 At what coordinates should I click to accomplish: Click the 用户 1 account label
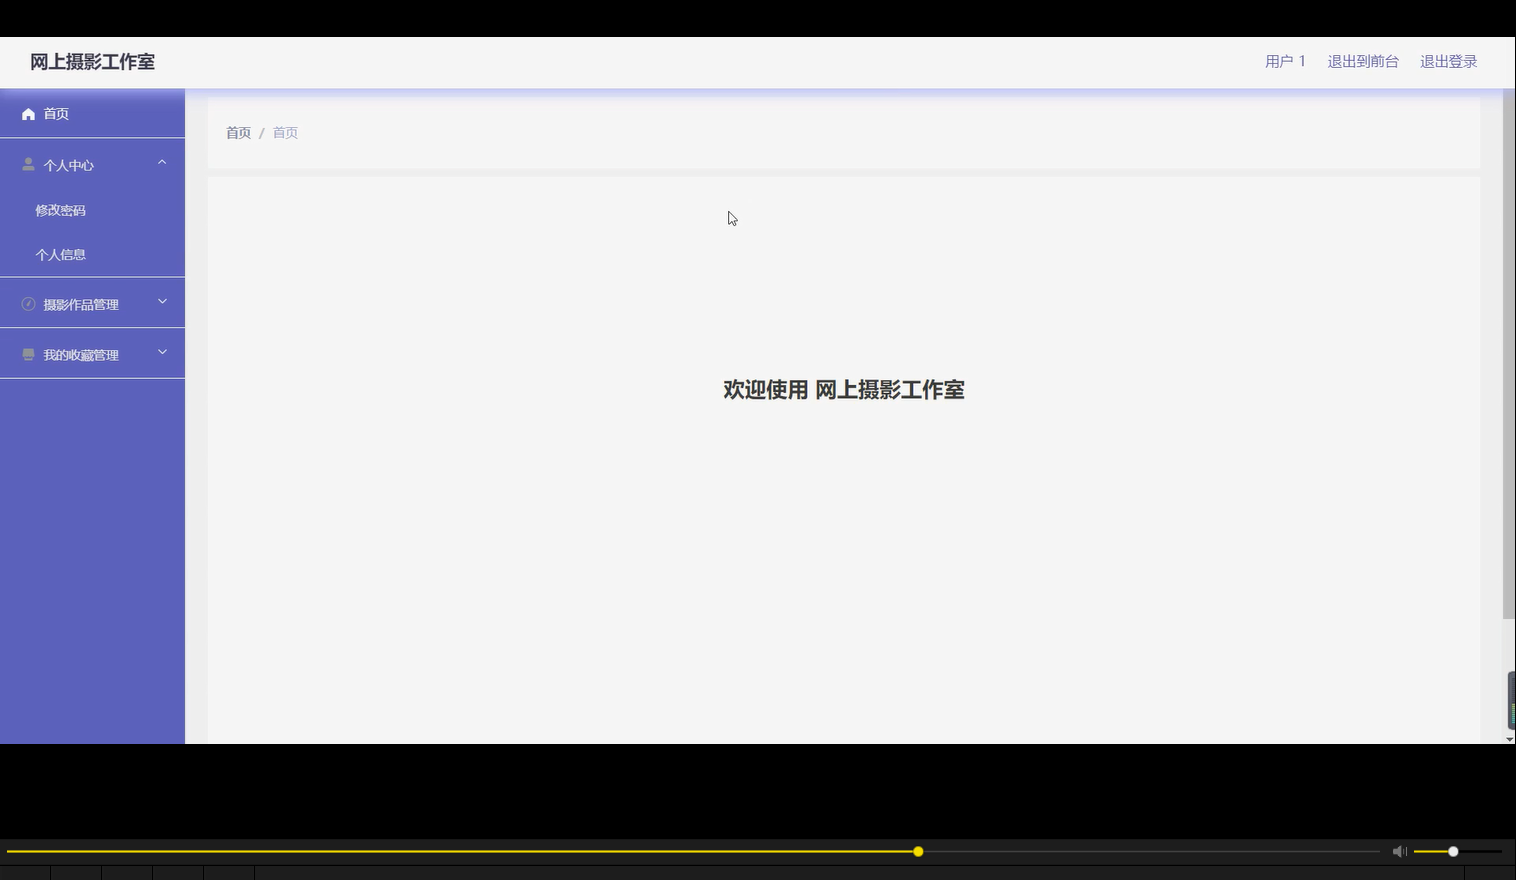(1284, 61)
